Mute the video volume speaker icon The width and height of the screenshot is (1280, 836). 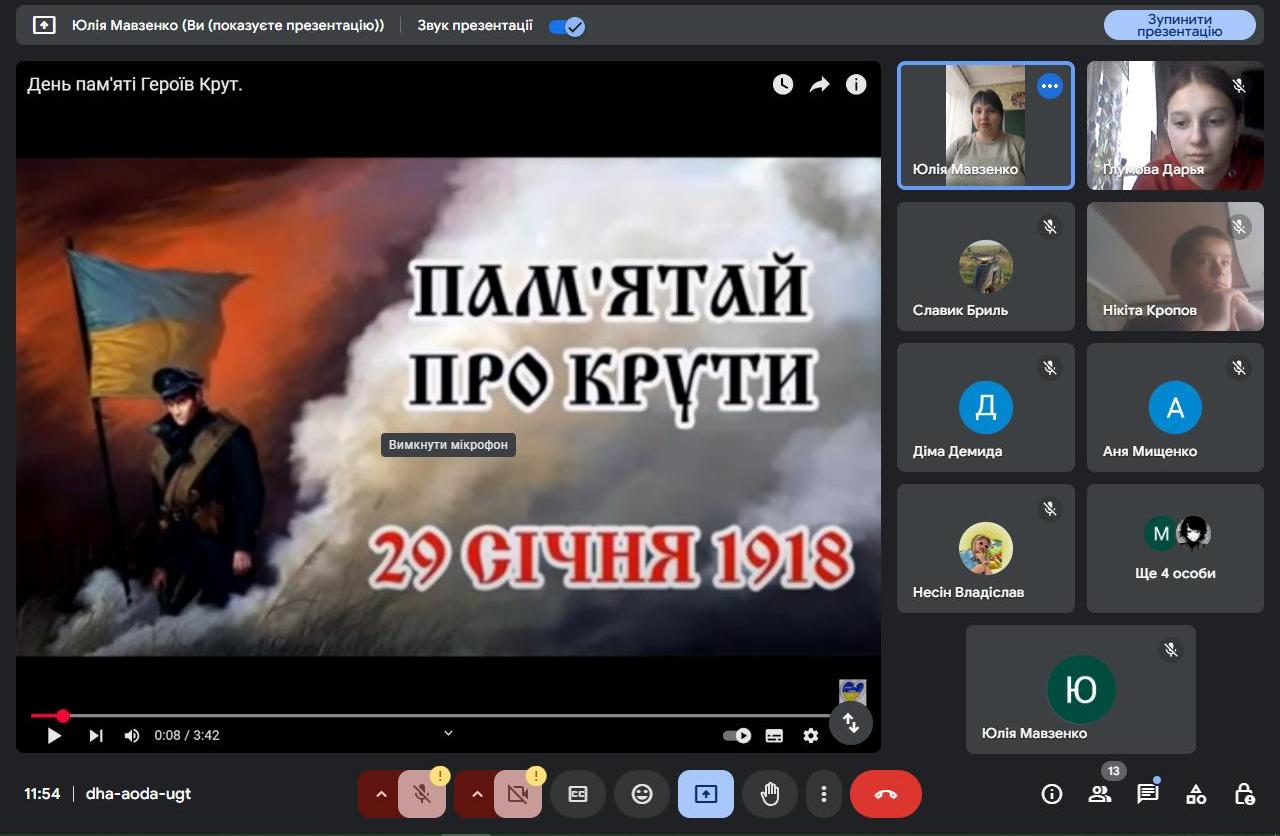(132, 736)
